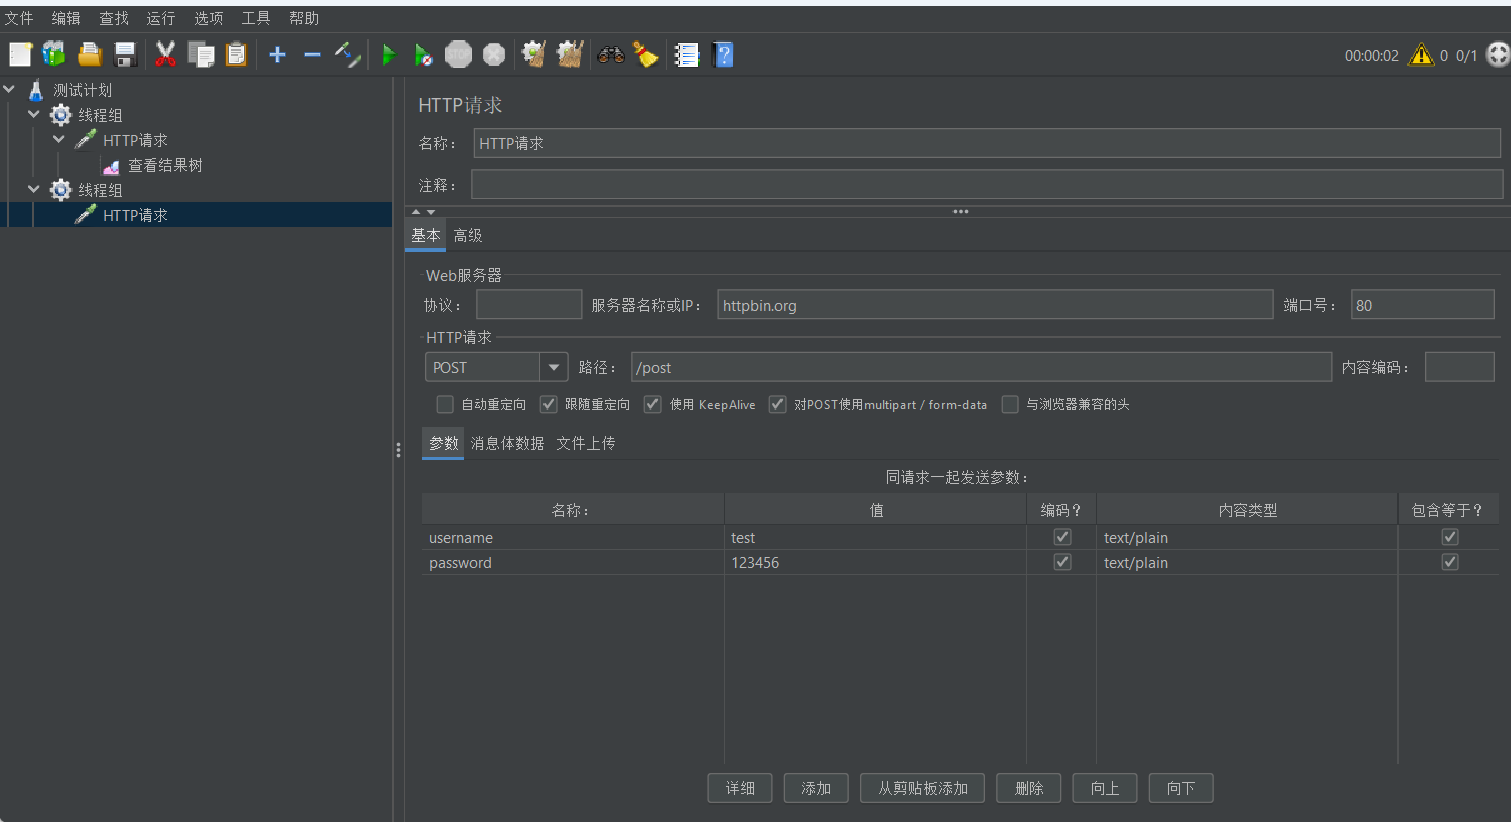Click the 向下 button
The image size is (1511, 822).
point(1181,788)
